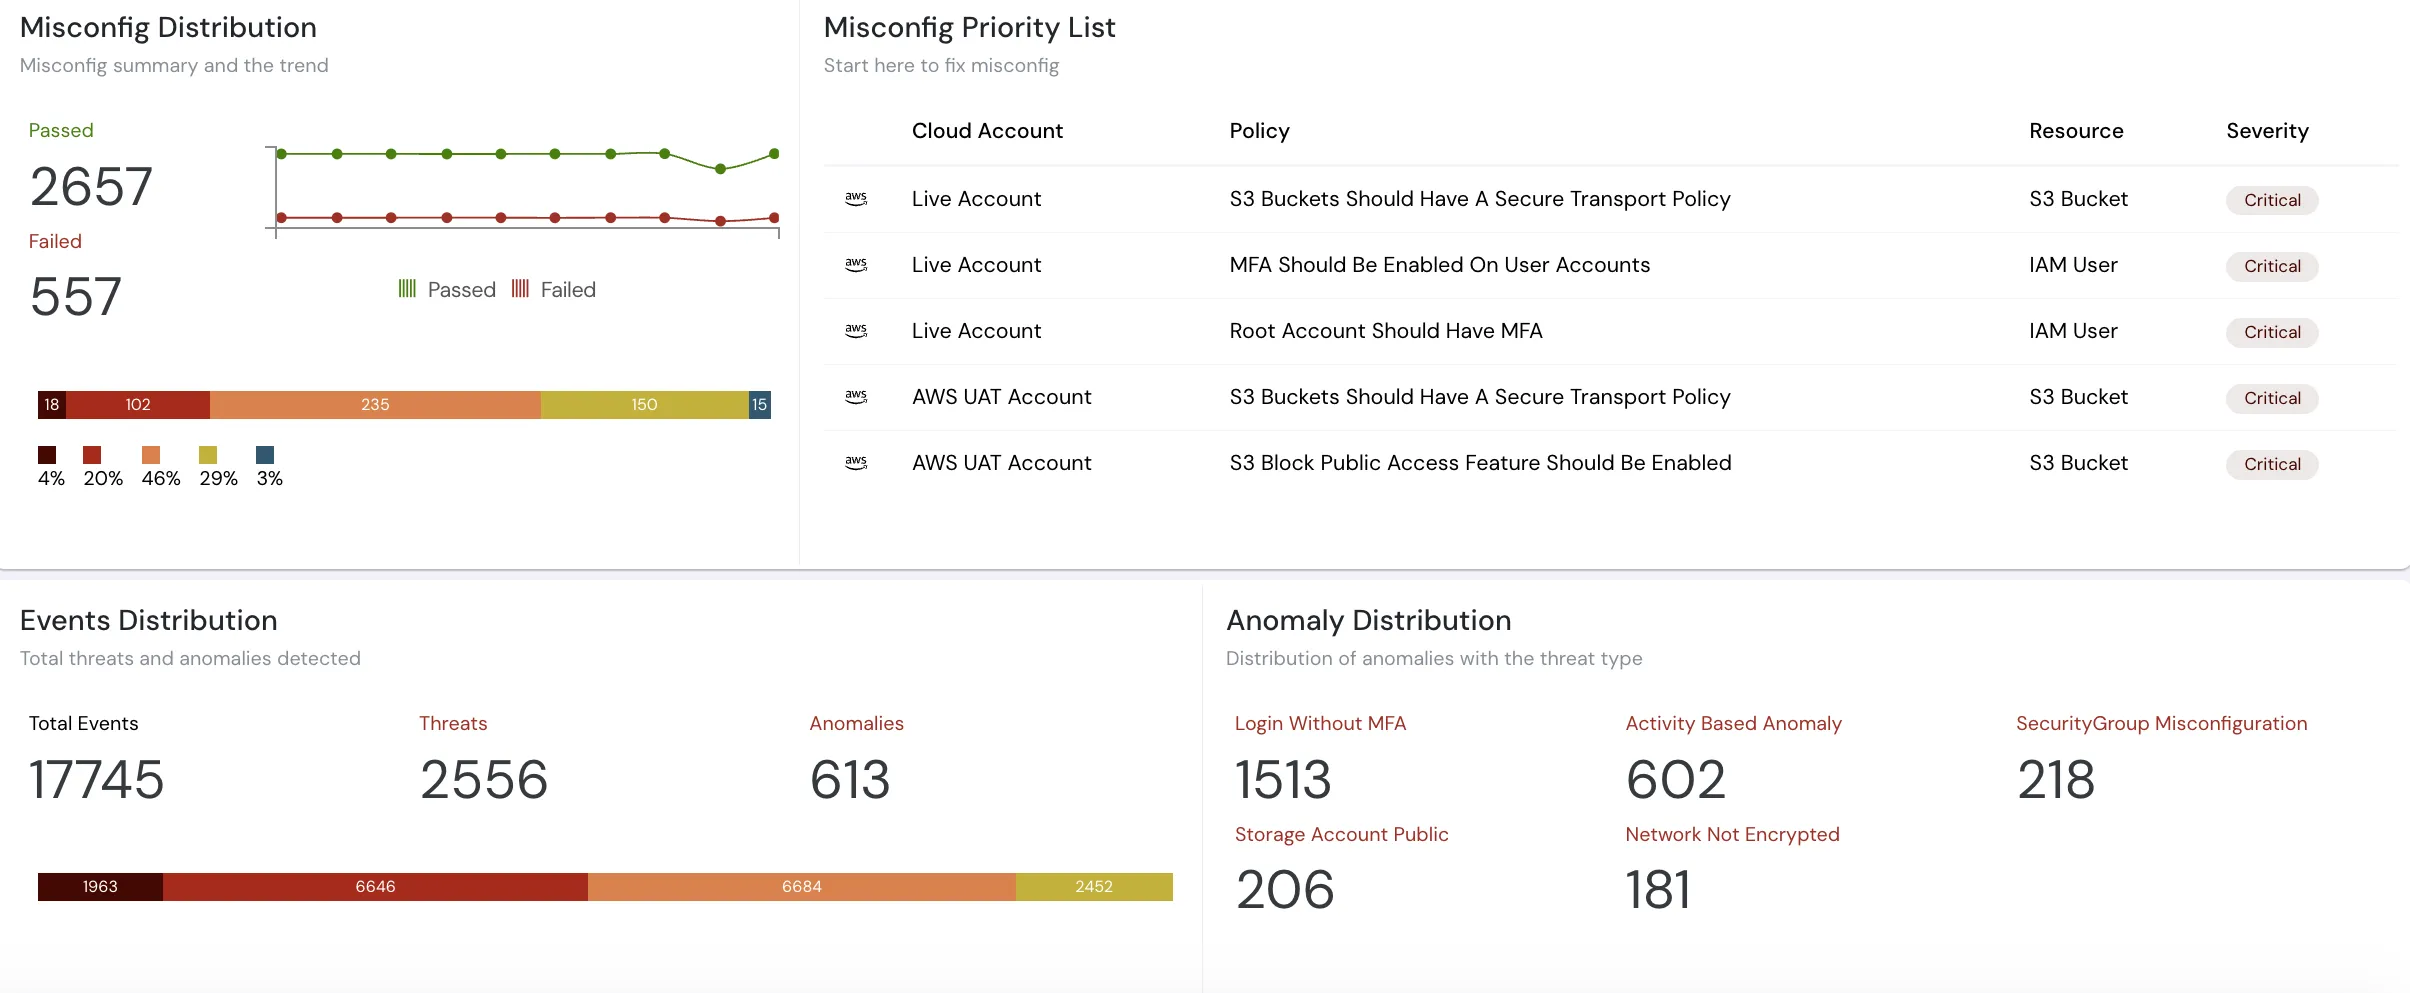Click the AWS icon beside Root Account Should Have MFA
The image size is (2410, 993).
coord(856,331)
